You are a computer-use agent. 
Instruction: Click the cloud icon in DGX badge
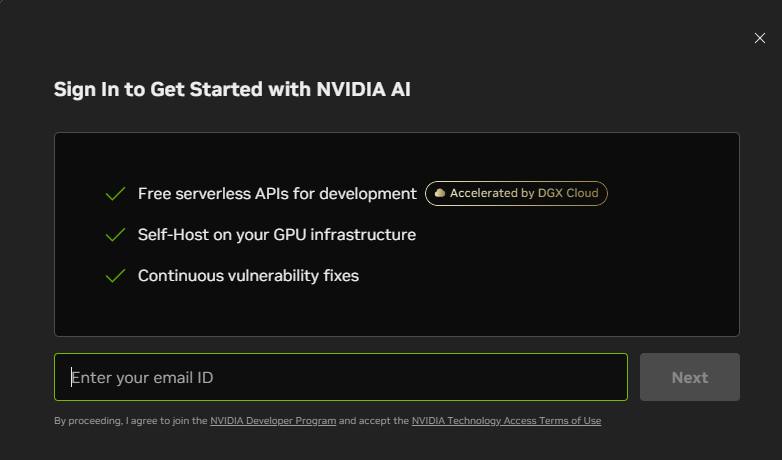(440, 194)
